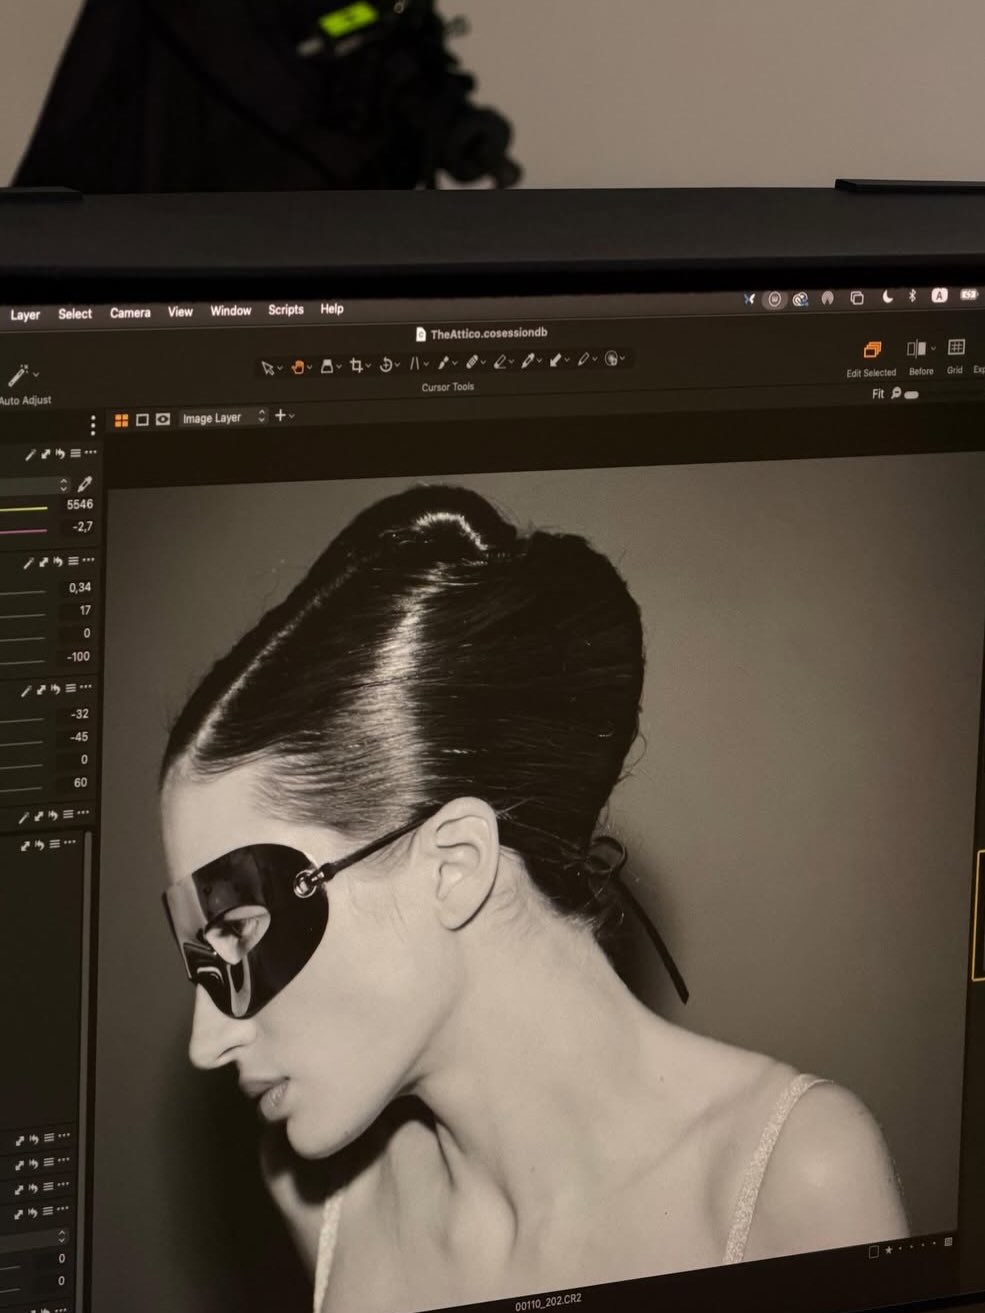Viewport: 985px width, 1313px height.
Task: Open the Scripts menu
Action: 285,310
